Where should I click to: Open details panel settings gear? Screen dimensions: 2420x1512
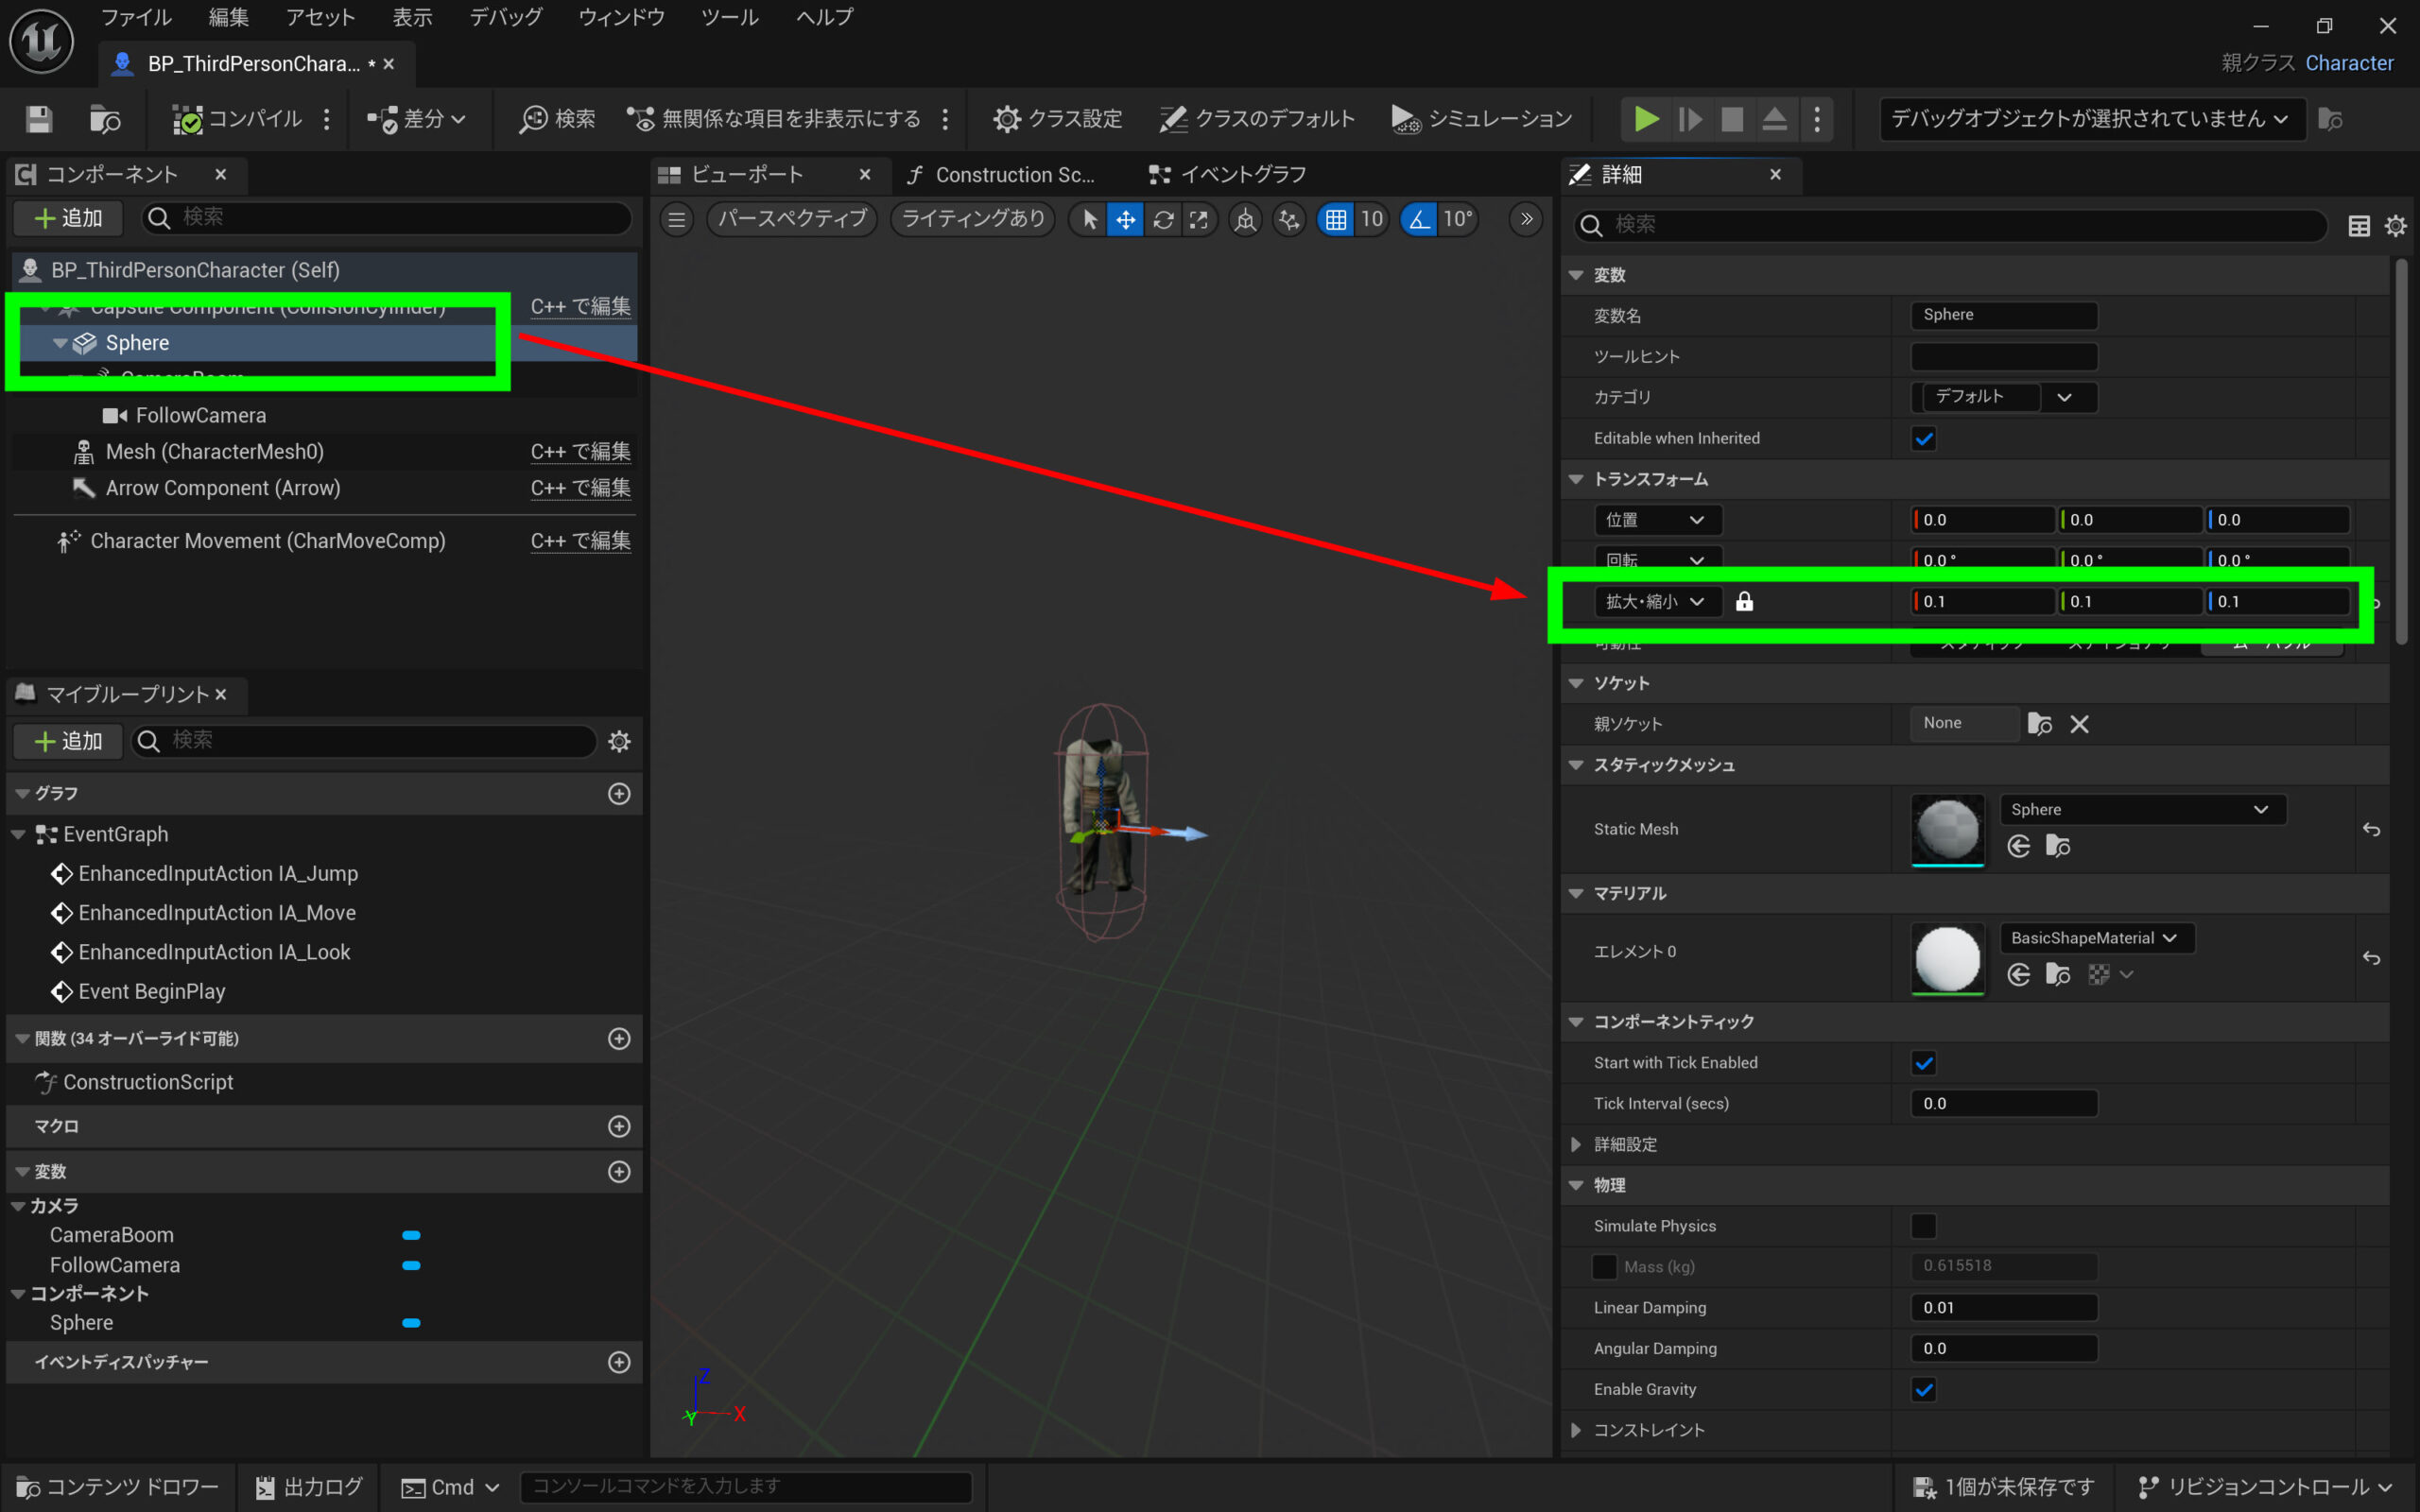tap(2395, 226)
